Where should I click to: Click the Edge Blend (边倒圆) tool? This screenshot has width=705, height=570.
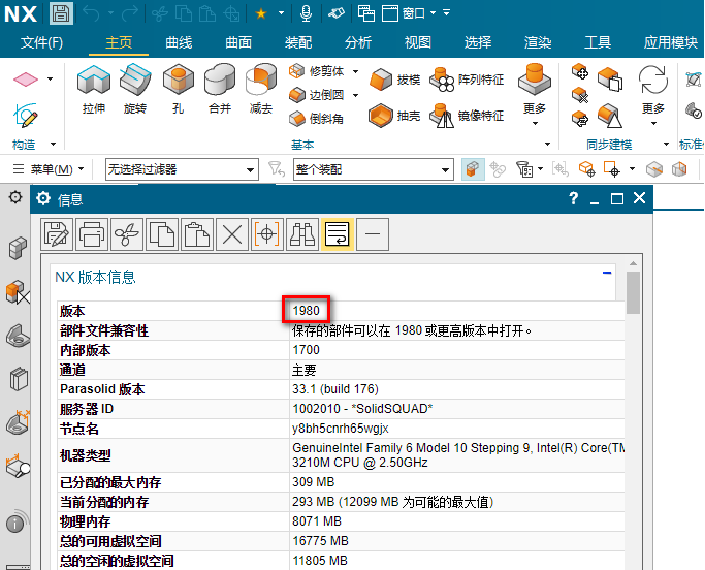point(317,95)
